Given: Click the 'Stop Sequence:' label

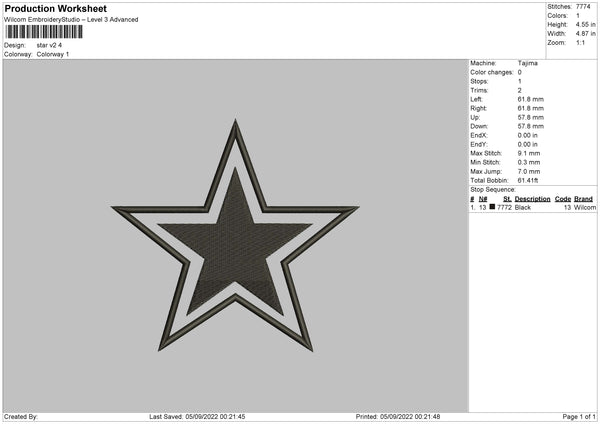Looking at the screenshot, I should coord(493,190).
